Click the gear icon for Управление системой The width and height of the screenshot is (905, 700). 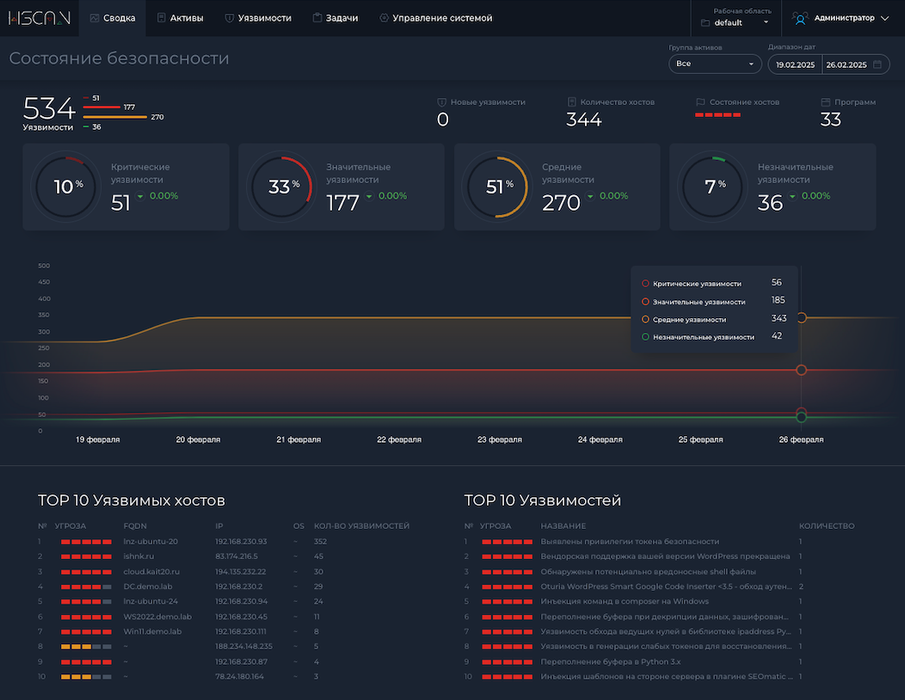(384, 18)
